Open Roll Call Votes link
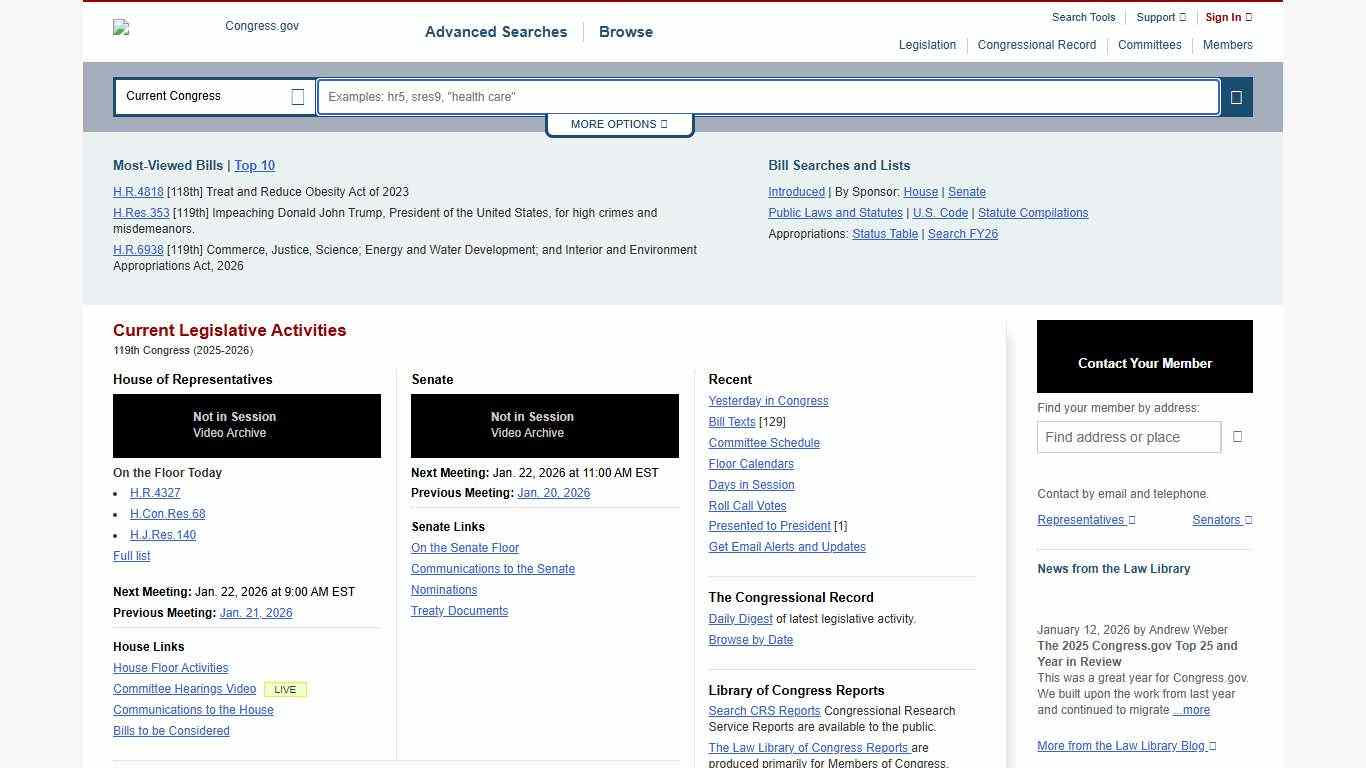The height and width of the screenshot is (768, 1366). coord(747,506)
